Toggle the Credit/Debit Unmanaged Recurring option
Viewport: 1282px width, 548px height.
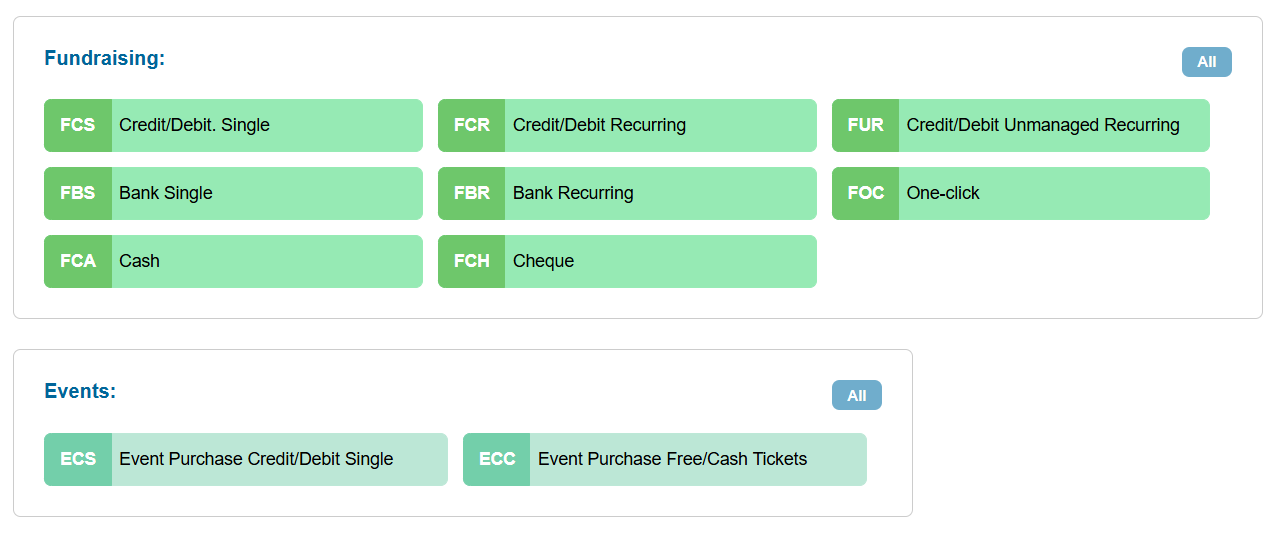point(1043,125)
